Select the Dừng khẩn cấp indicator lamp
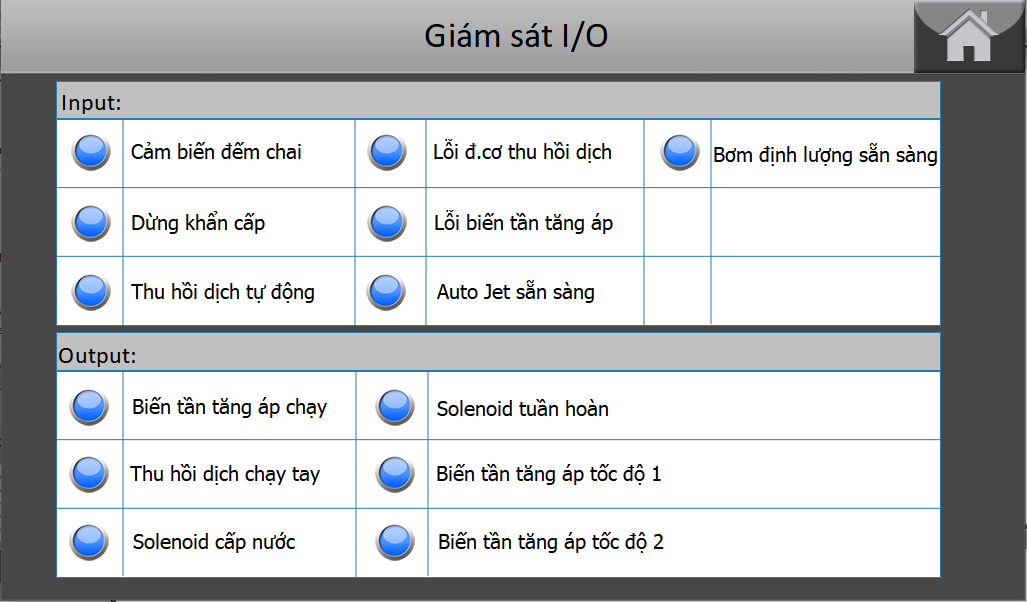 point(91,223)
